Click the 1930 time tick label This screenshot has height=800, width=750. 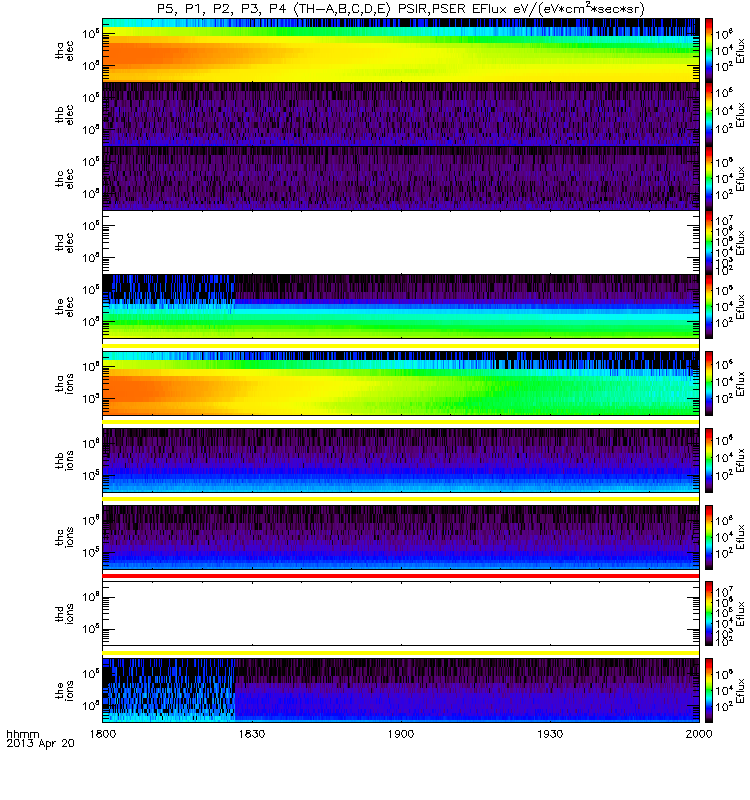tap(550, 734)
